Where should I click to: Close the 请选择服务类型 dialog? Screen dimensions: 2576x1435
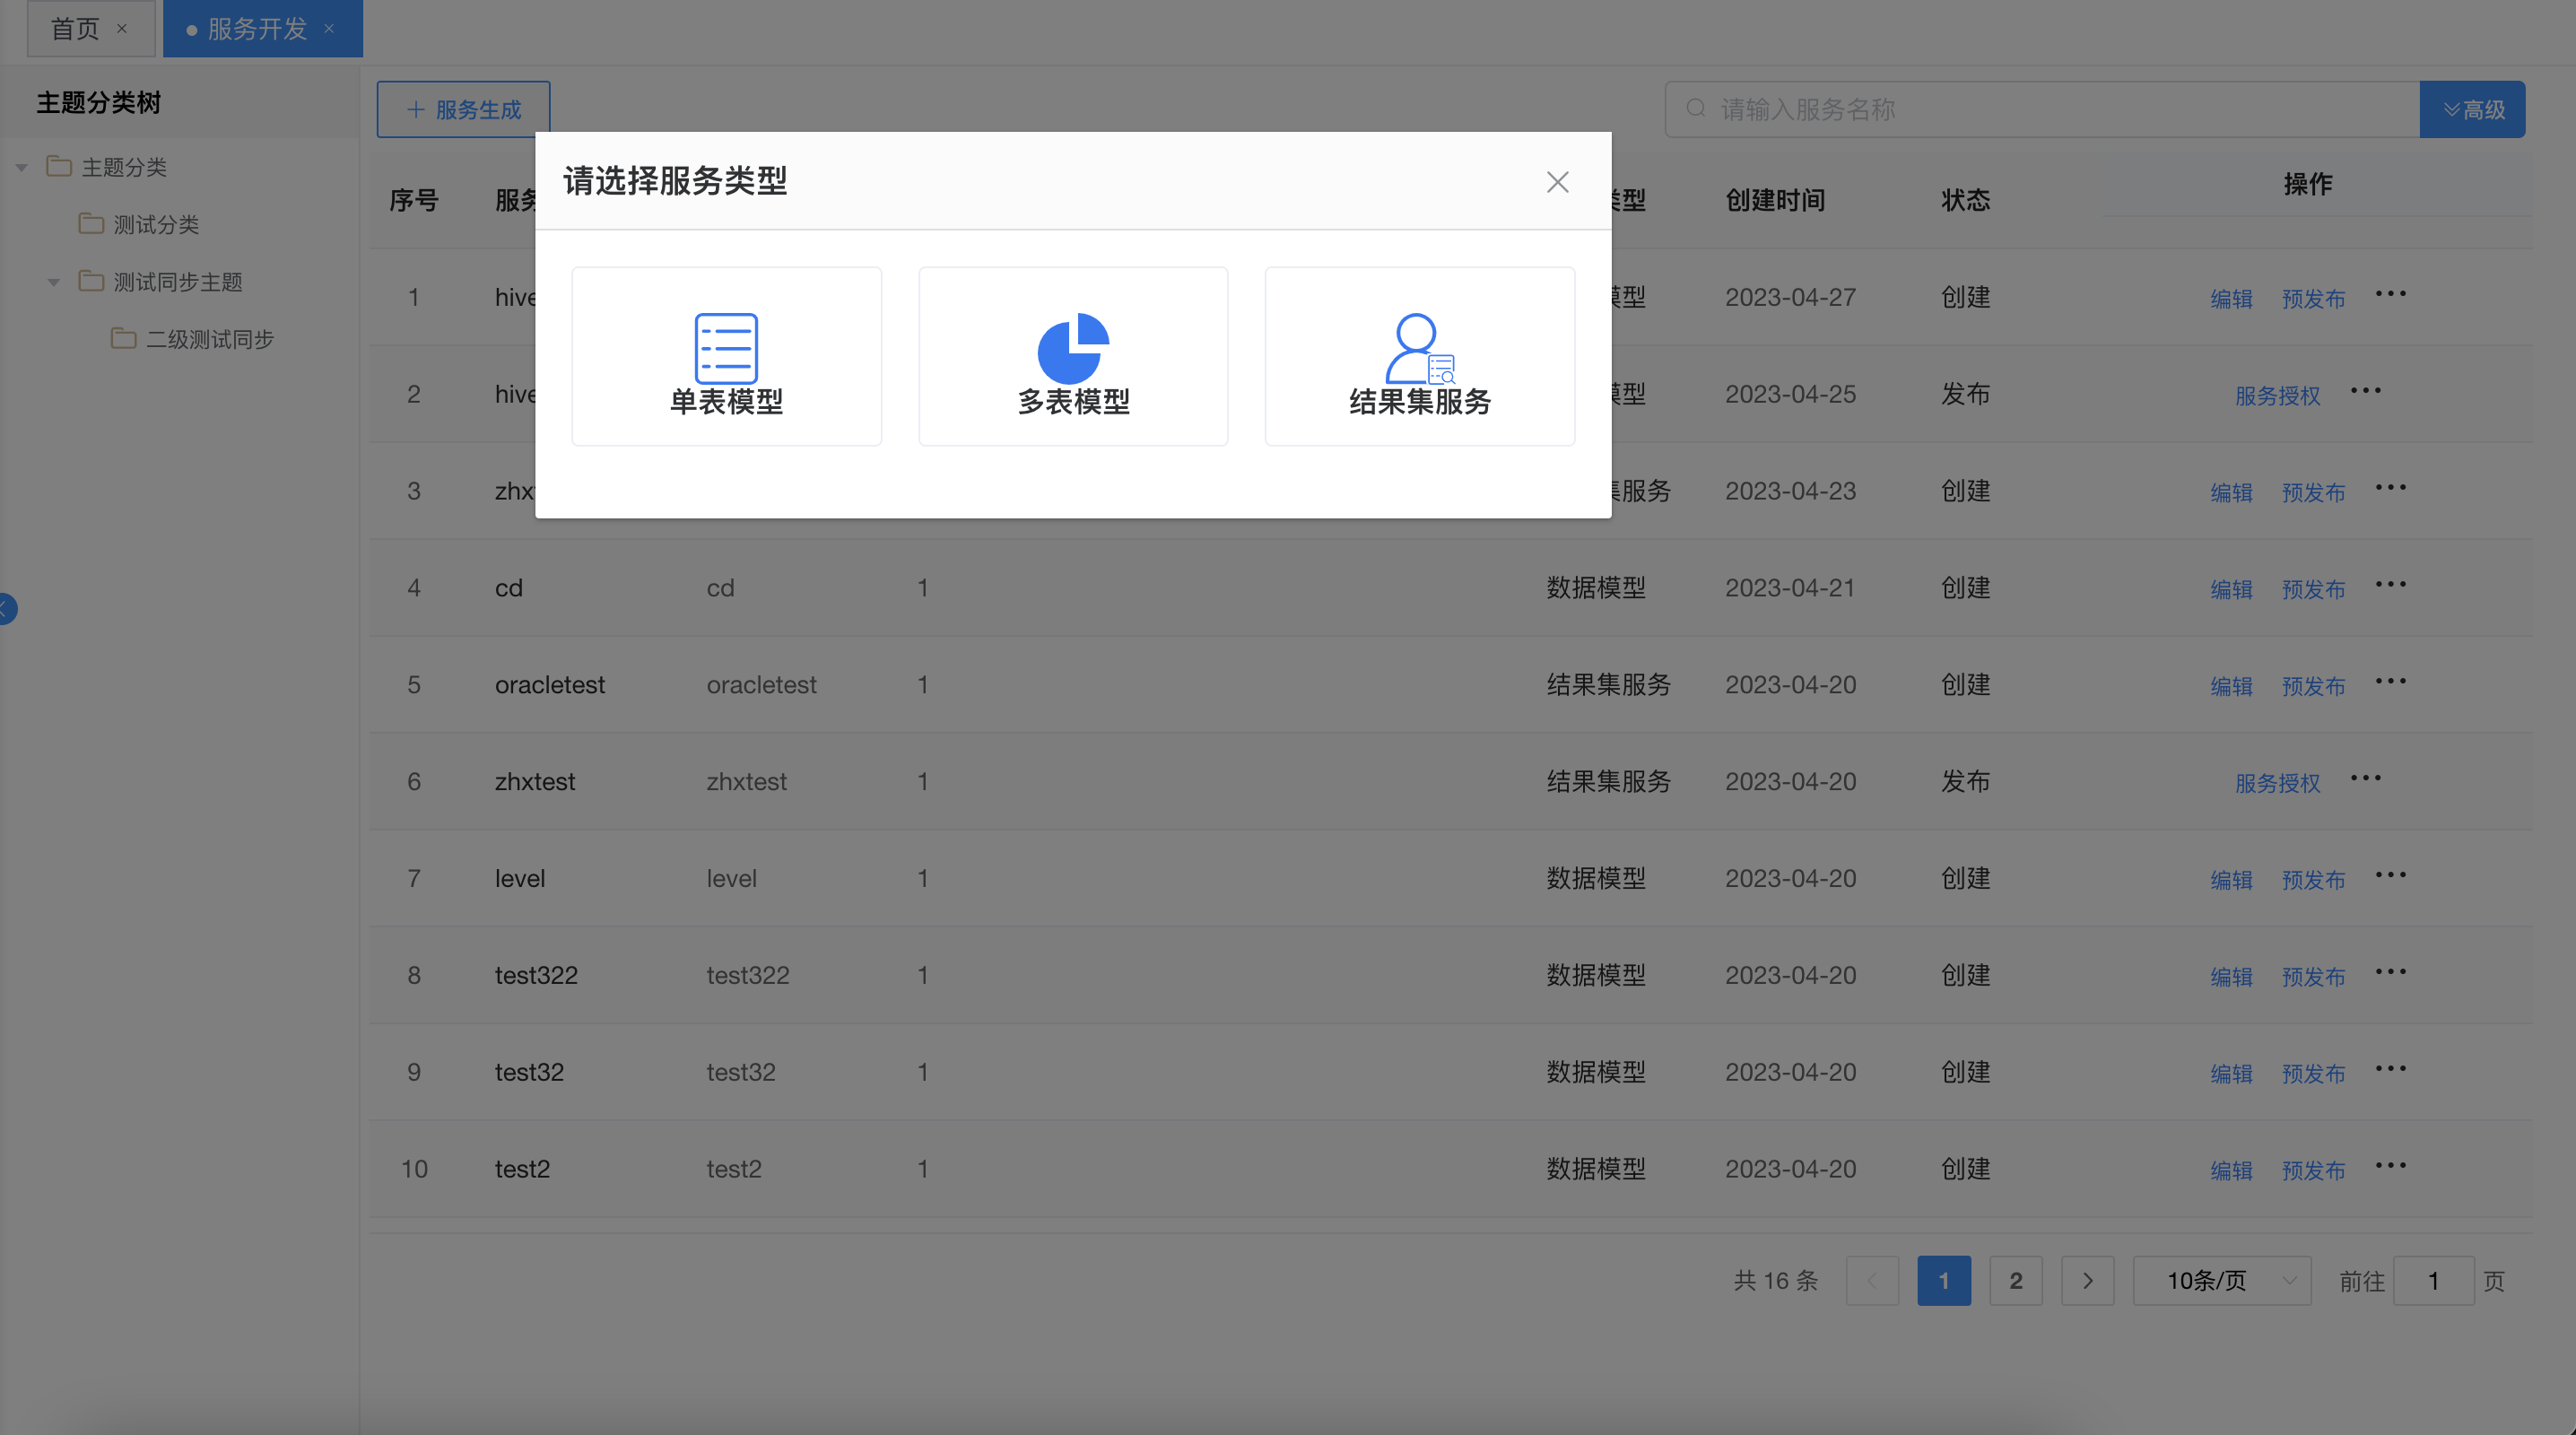point(1557,182)
